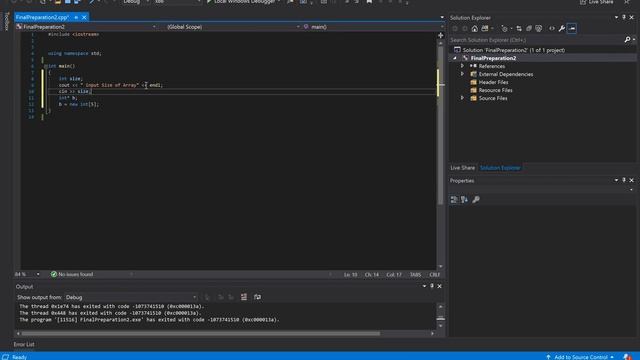The height and width of the screenshot is (360, 640).
Task: Toggle Preview Selected Items button
Action: point(571,29)
